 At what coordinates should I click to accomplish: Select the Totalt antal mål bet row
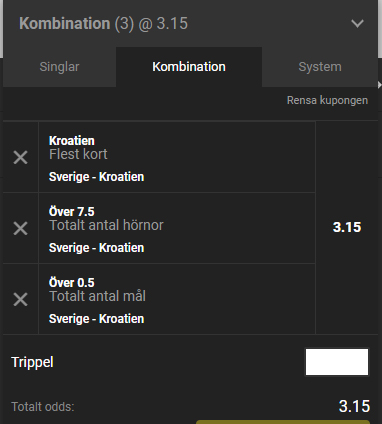(177, 299)
